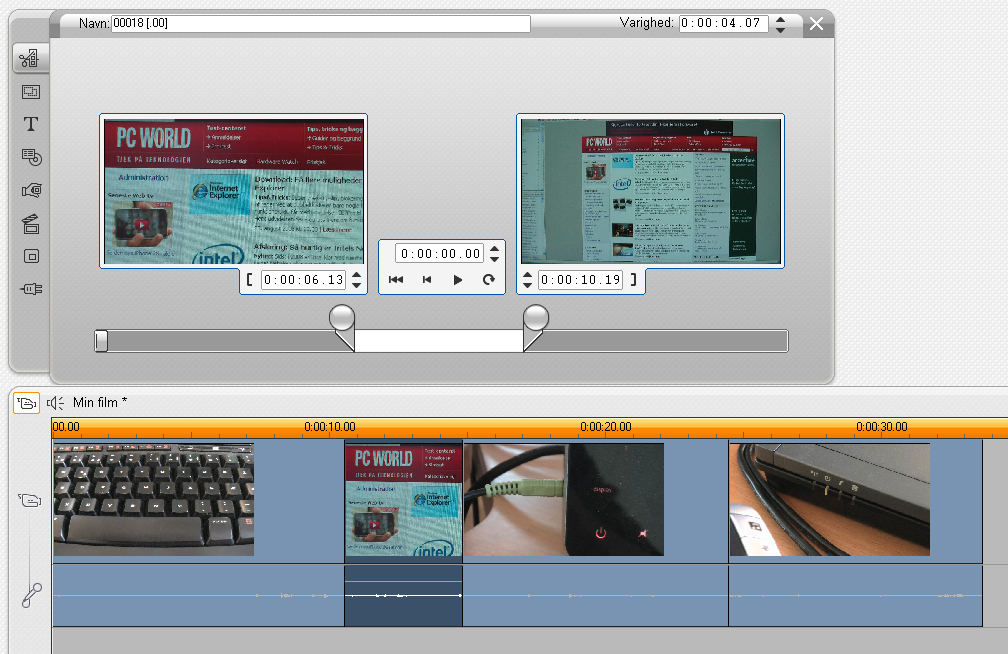Select the frame grabber camera tool
This screenshot has height=654, width=1008.
[x=30, y=190]
